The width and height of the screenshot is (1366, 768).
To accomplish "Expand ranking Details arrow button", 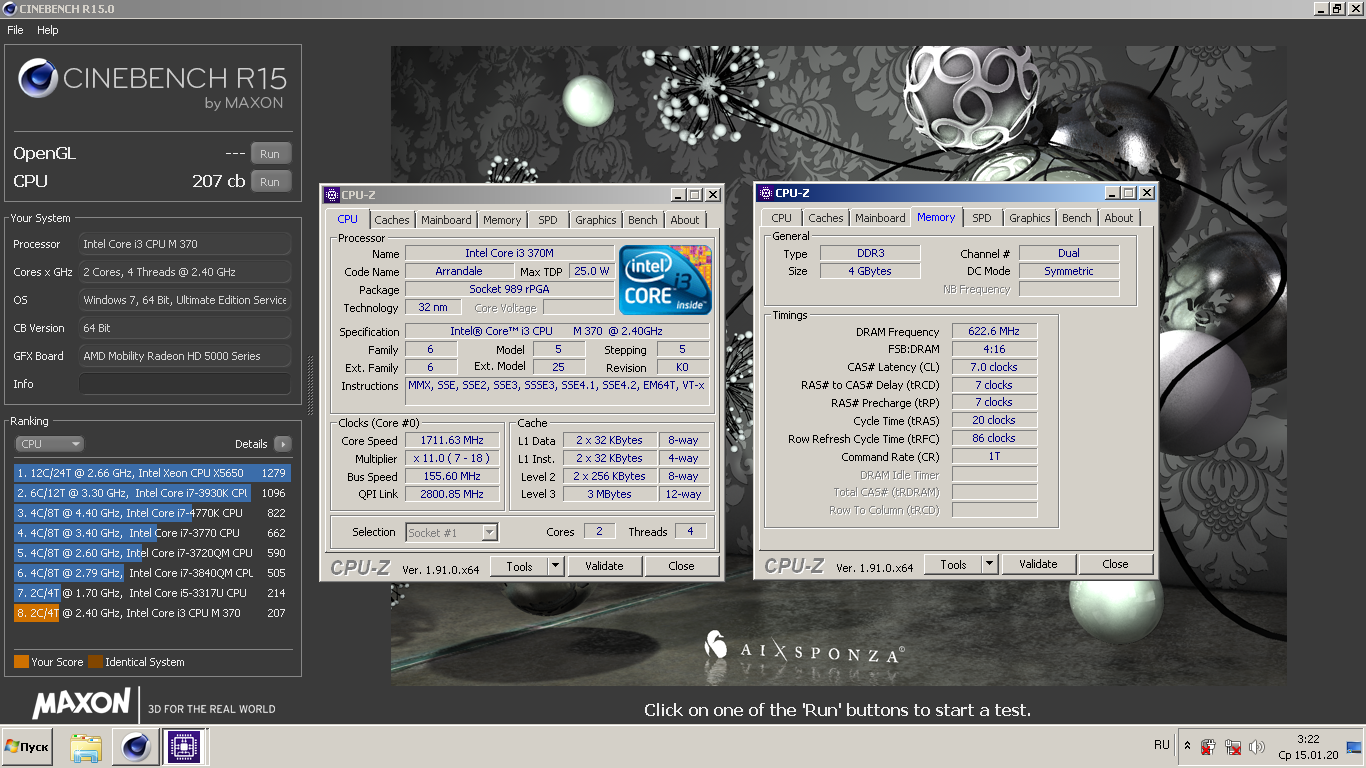I will pyautogui.click(x=282, y=444).
